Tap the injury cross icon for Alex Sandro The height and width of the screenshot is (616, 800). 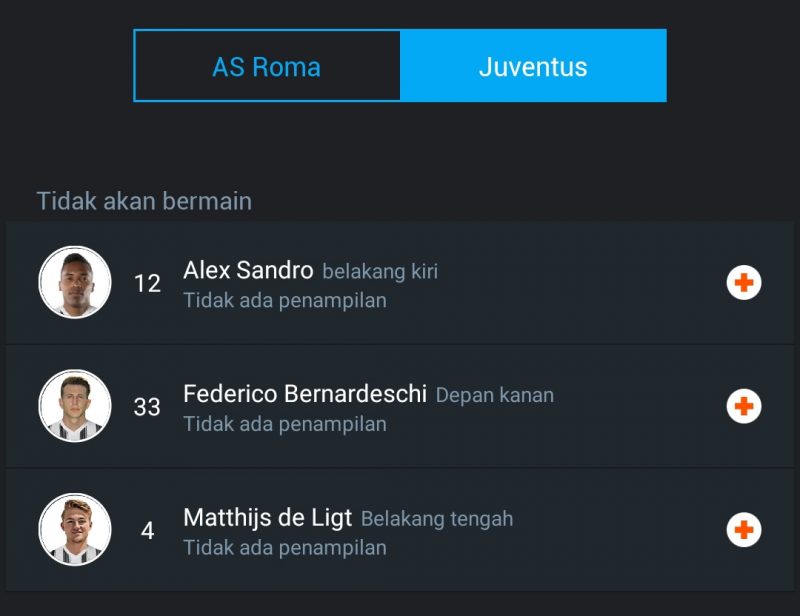click(x=743, y=283)
